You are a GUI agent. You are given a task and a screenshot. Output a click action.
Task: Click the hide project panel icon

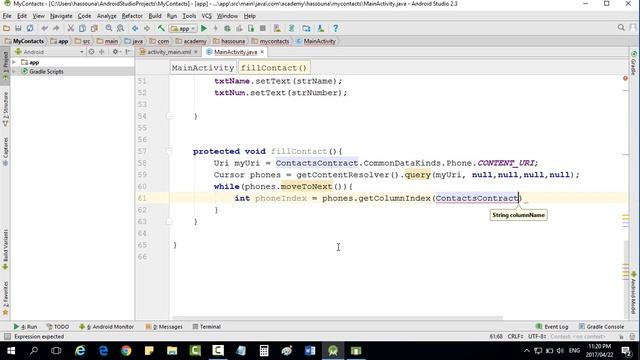click(x=128, y=52)
